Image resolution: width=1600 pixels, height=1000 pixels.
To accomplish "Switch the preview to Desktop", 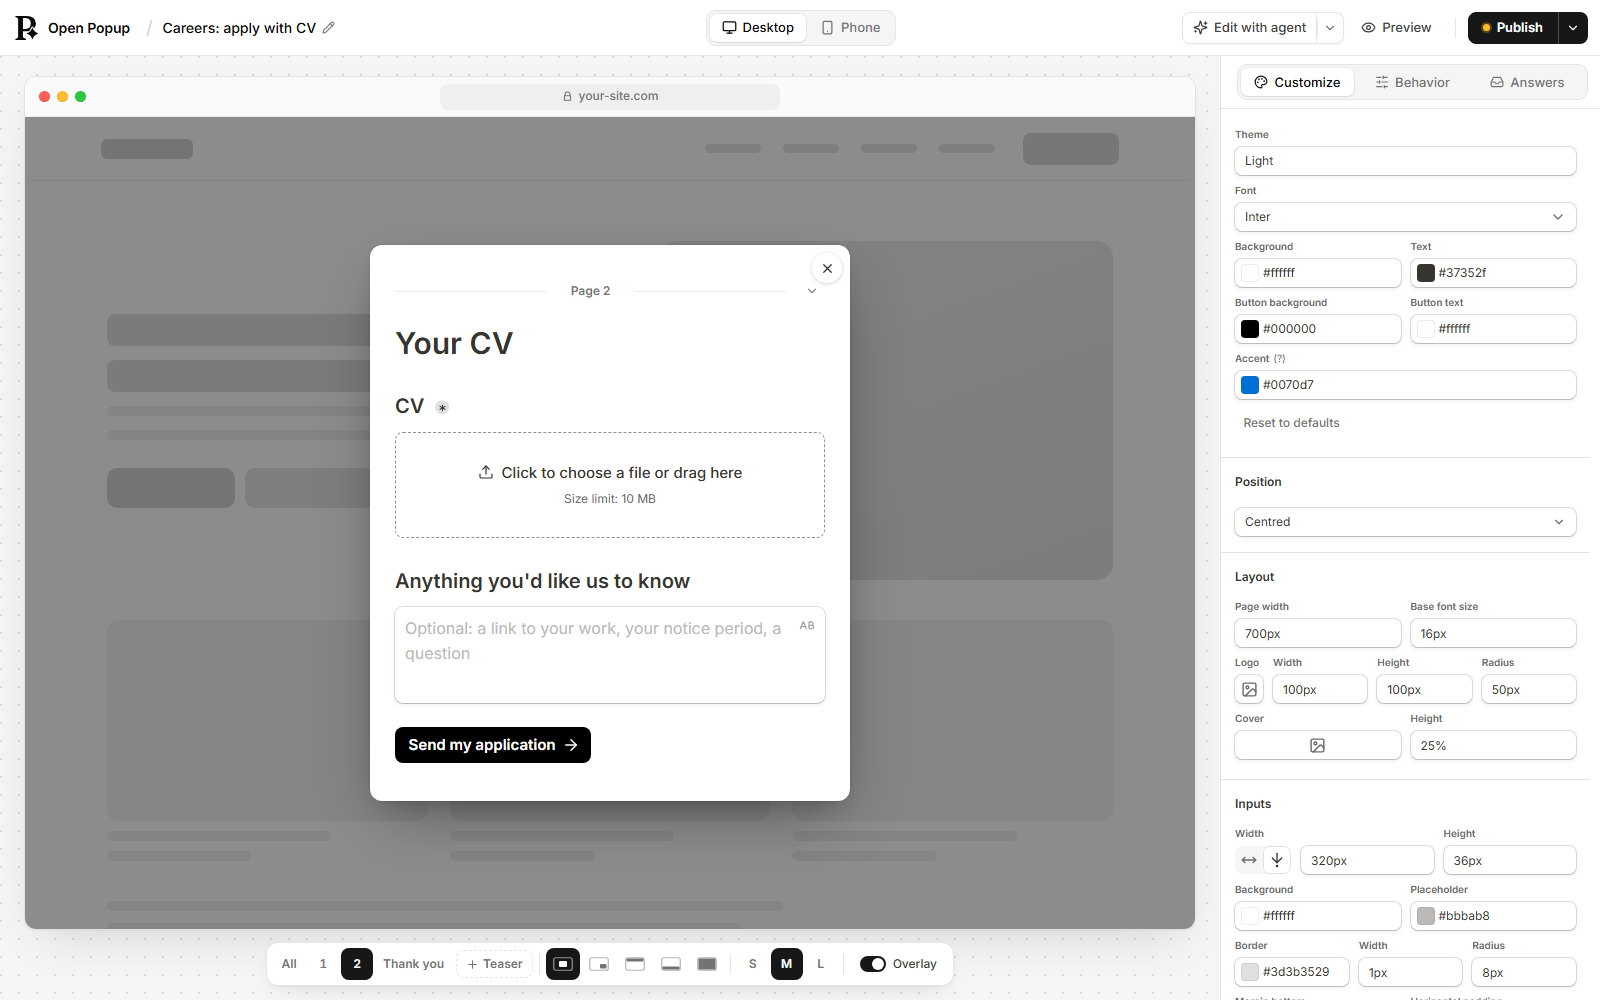I will [x=758, y=28].
